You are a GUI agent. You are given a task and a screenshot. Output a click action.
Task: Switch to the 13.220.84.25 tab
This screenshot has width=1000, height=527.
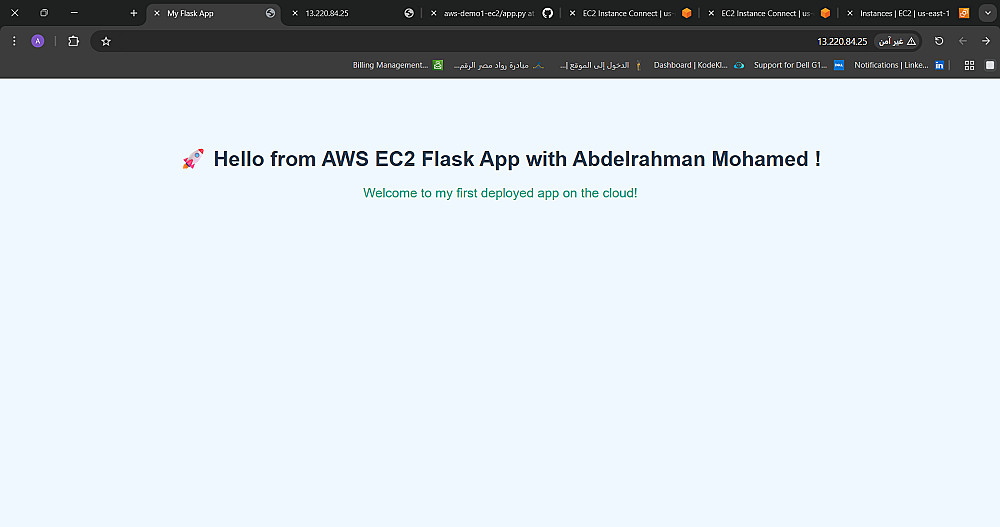(340, 13)
